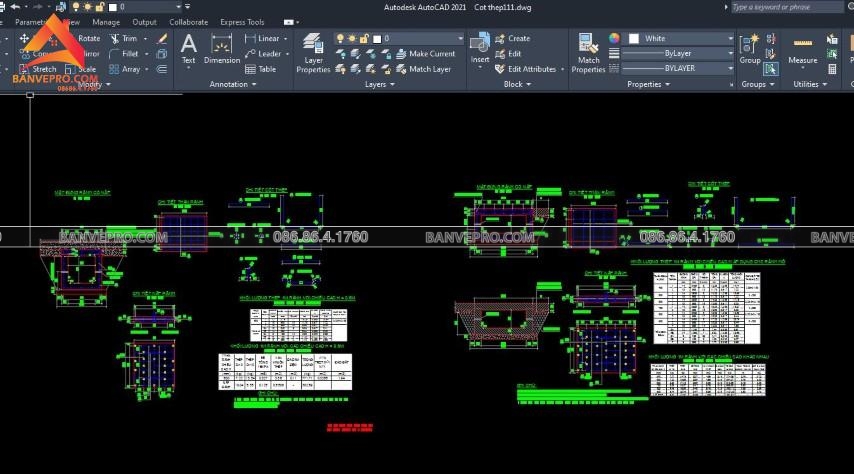
Task: Click Edit block icon
Action: coord(500,53)
